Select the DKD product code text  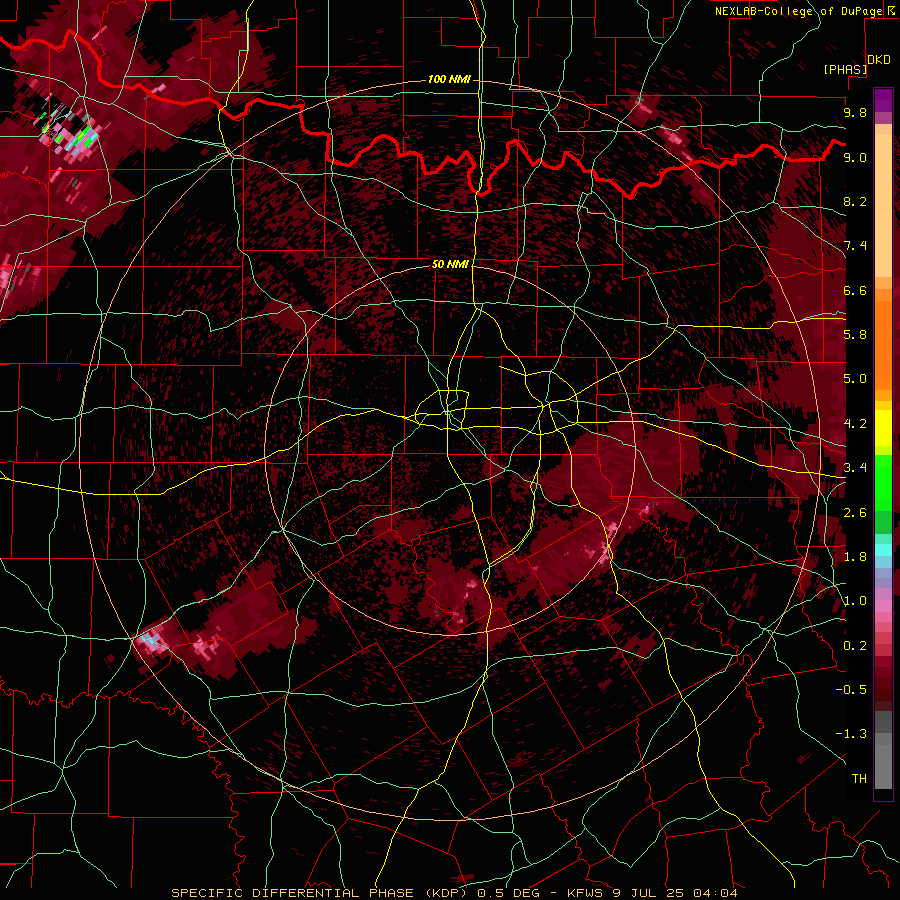click(878, 60)
